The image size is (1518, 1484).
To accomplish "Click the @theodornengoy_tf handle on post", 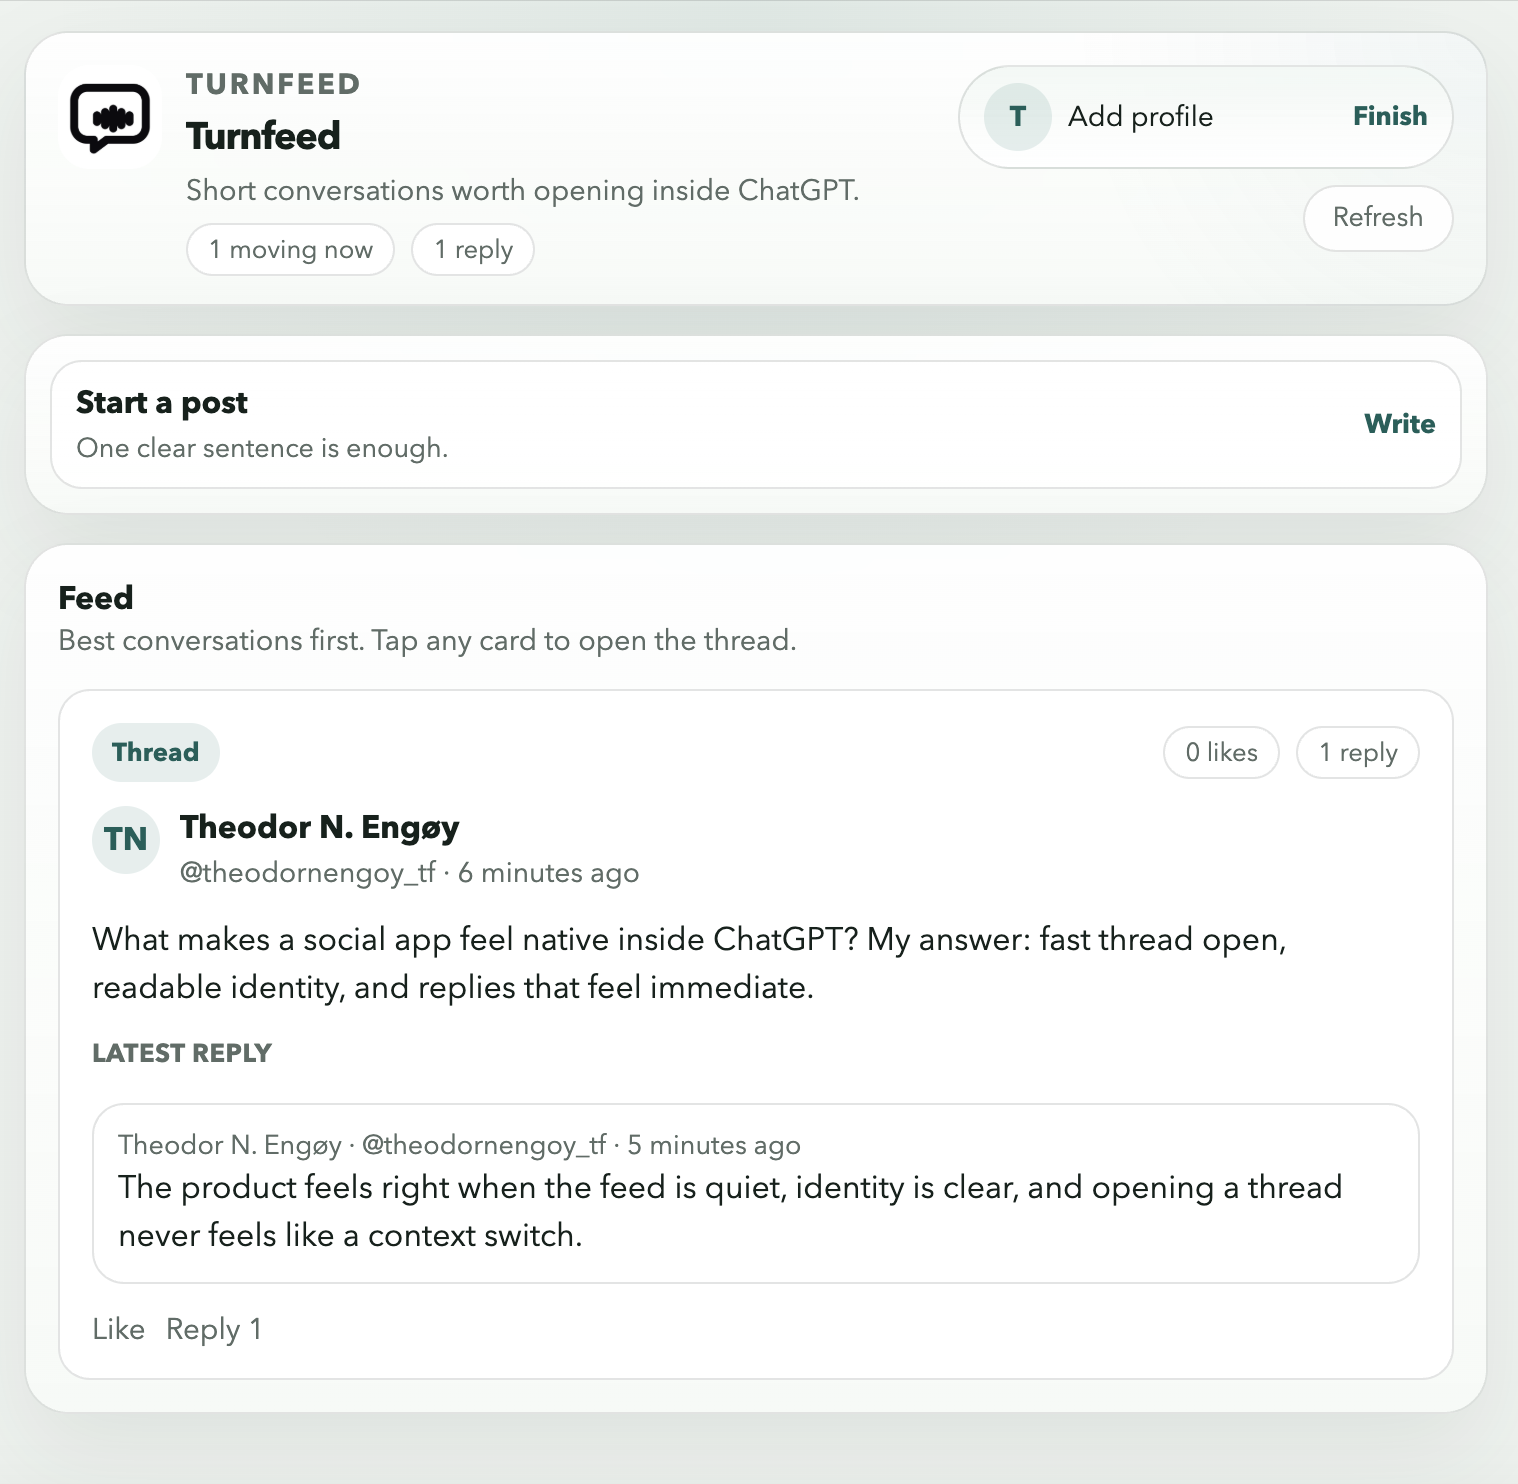I will point(307,873).
